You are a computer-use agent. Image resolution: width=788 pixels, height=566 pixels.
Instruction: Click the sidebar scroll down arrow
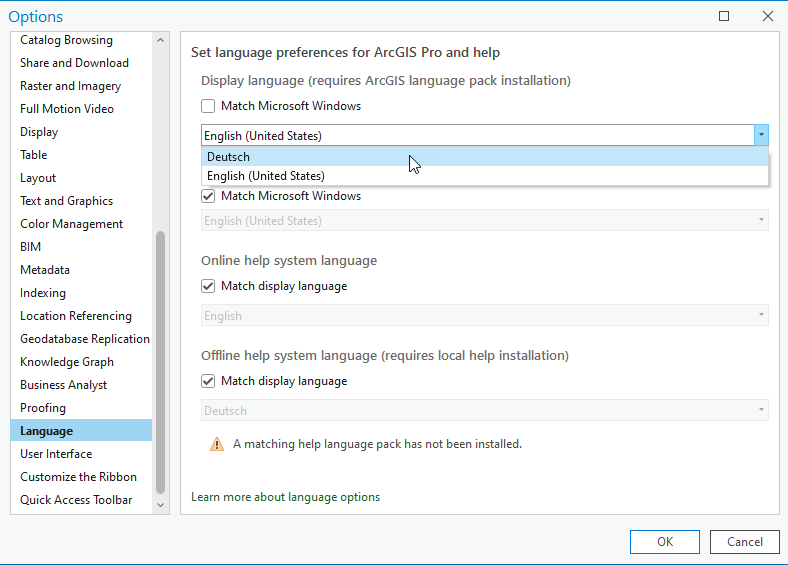click(160, 505)
